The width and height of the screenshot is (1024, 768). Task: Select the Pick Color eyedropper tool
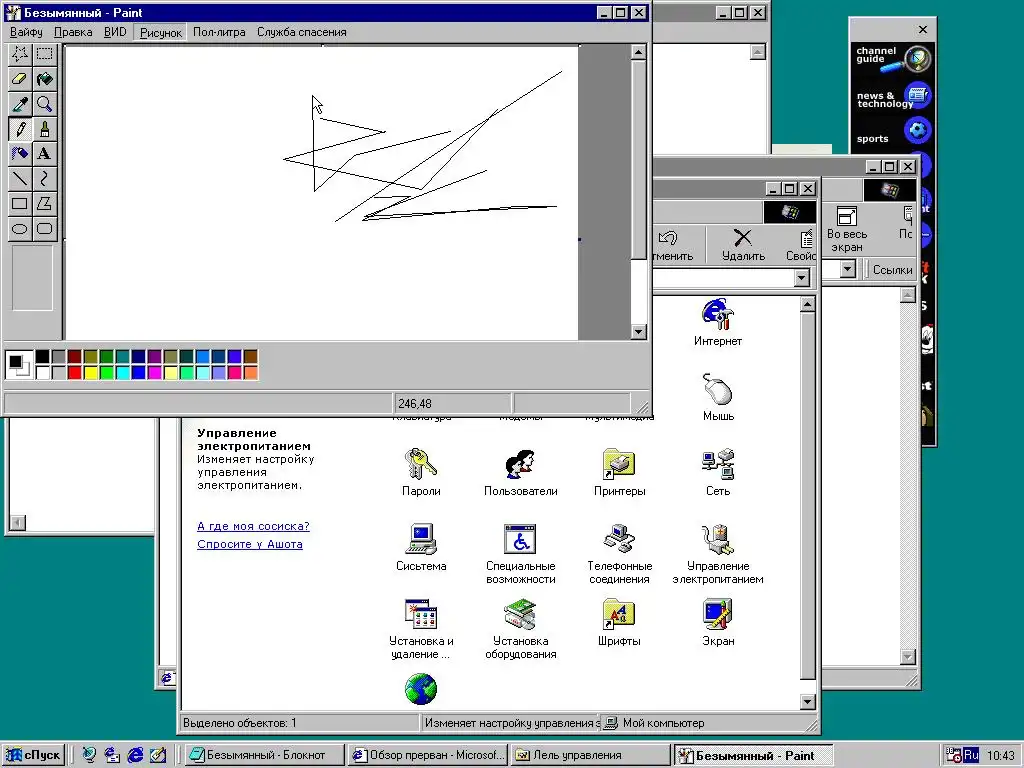point(20,104)
